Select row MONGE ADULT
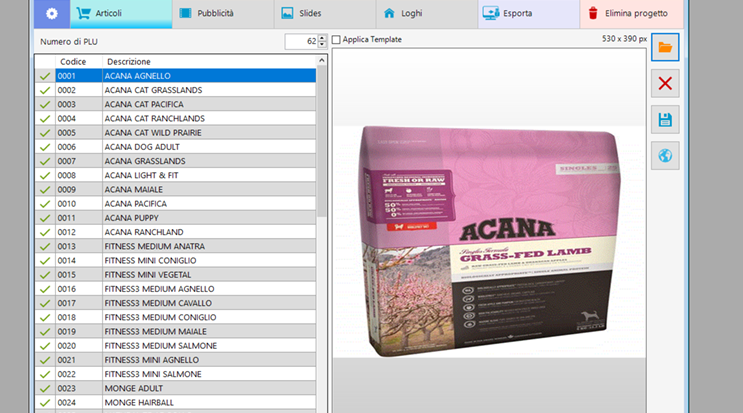Image resolution: width=743 pixels, height=413 pixels. coord(175,388)
